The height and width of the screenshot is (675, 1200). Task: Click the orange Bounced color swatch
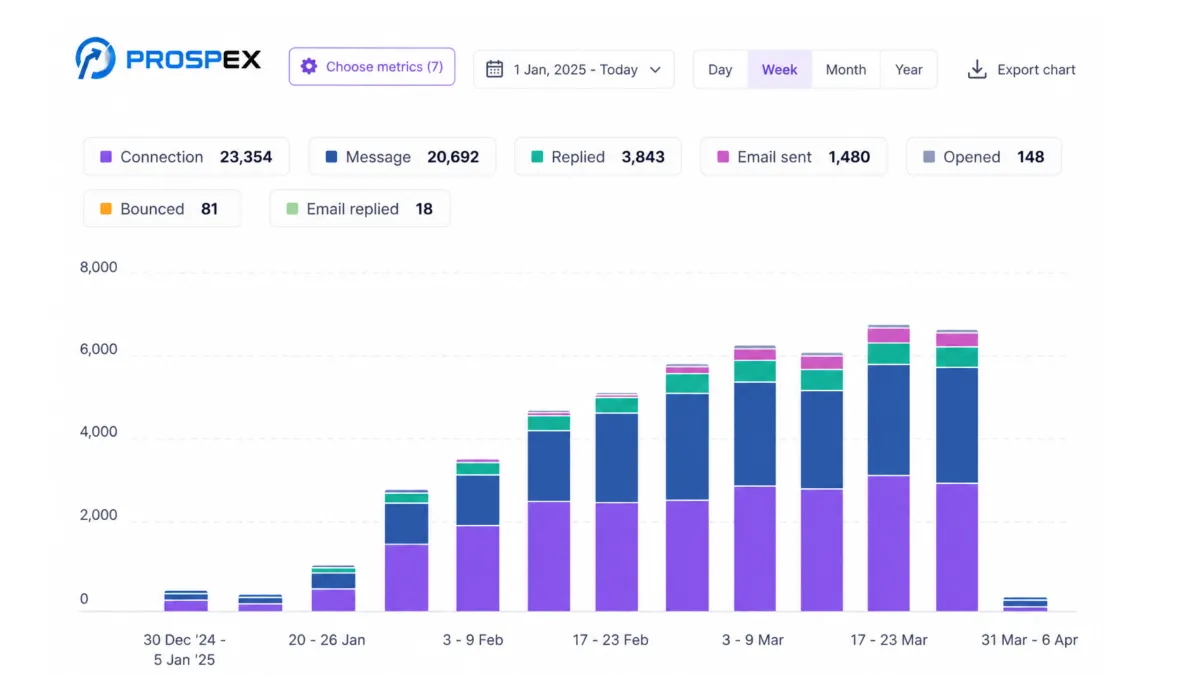coord(106,209)
